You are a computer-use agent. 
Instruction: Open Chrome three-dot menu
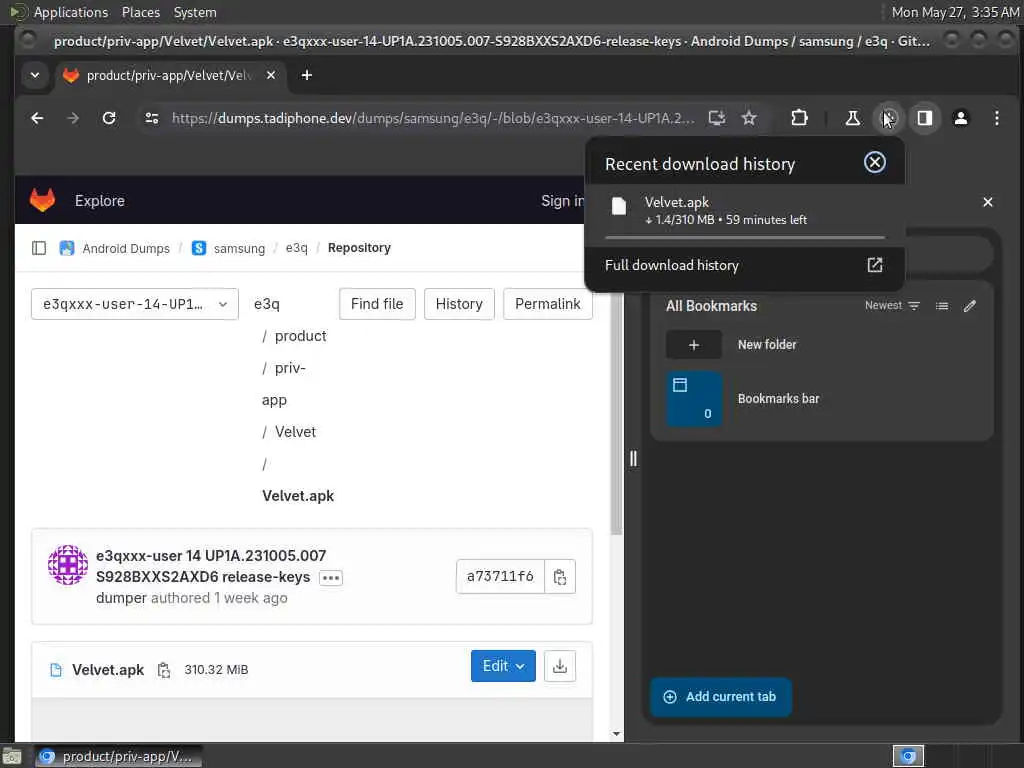pos(997,118)
